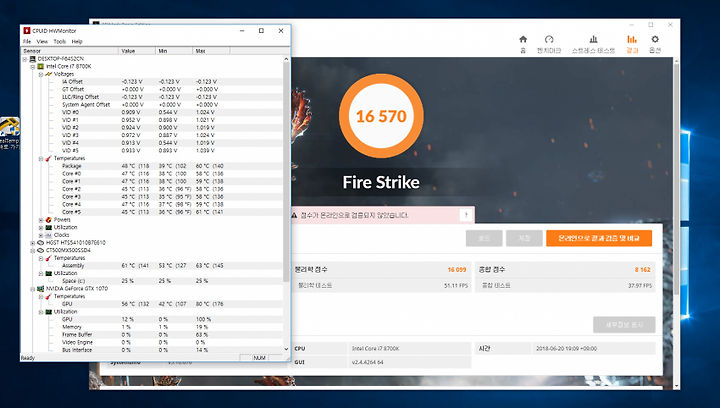Click the Sensor column header
Image resolution: width=720 pixels, height=408 pixels.
[x=70, y=51]
